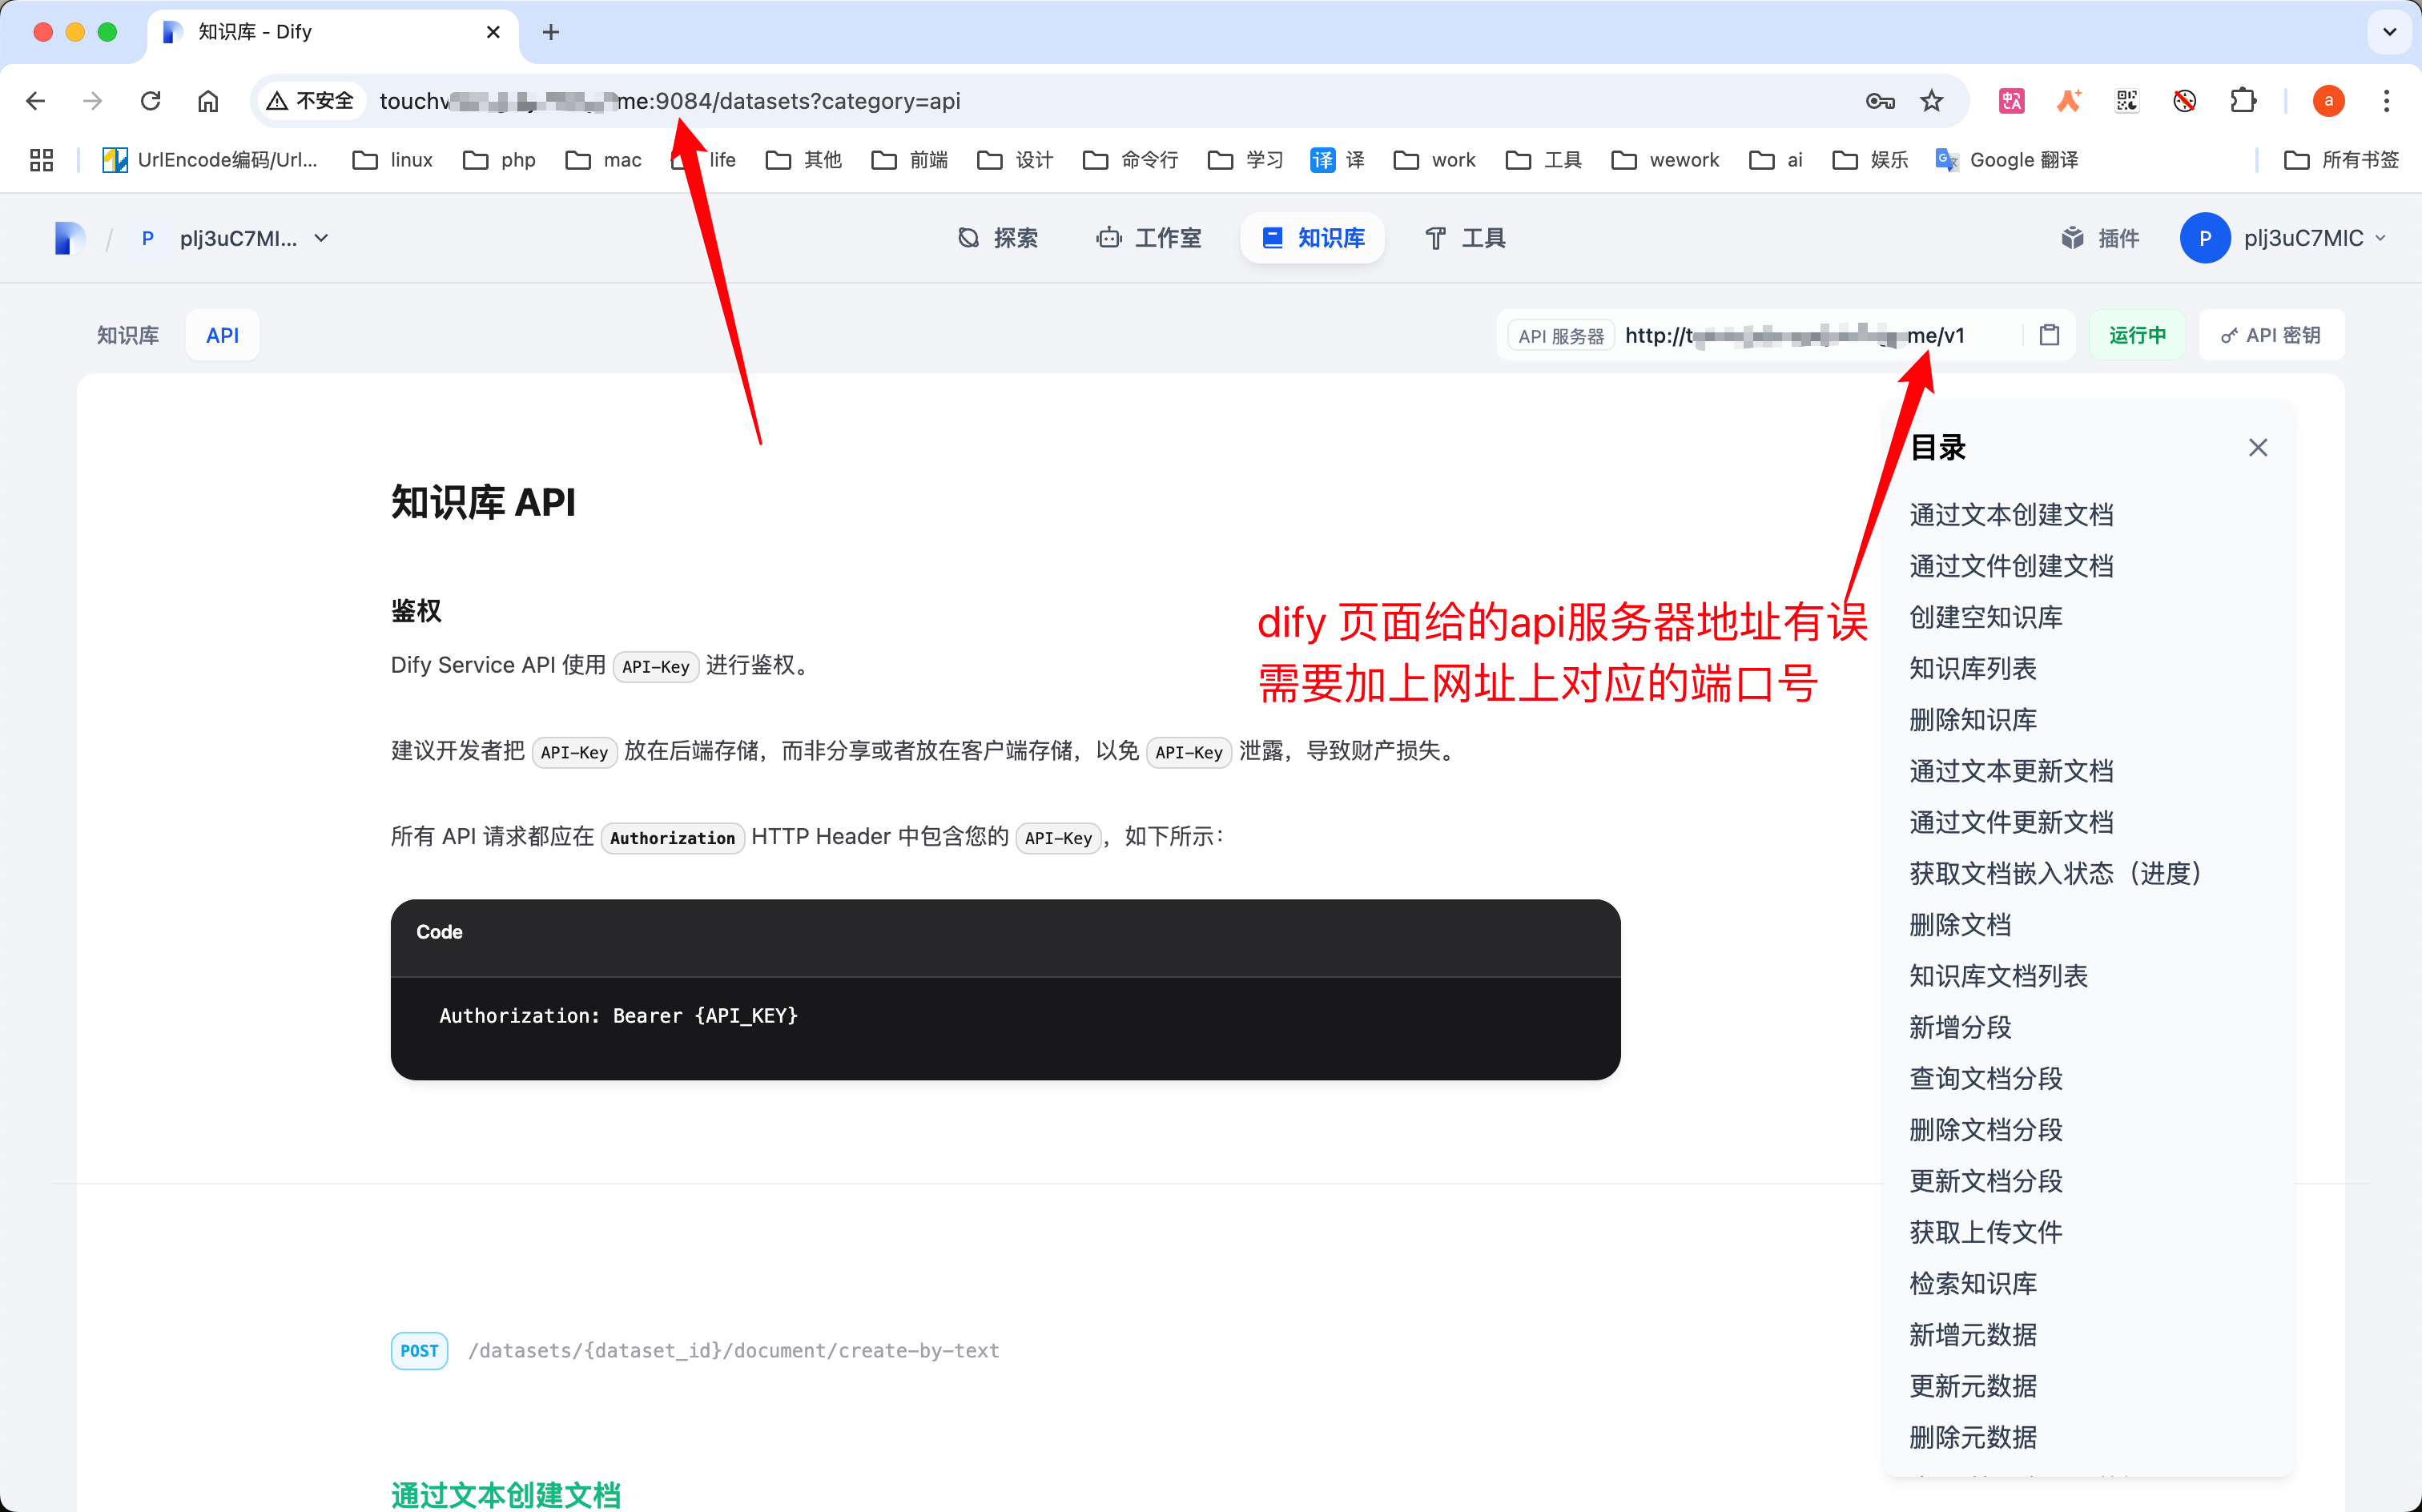Viewport: 2422px width, 1512px height.
Task: Go to the 探索 explore section
Action: [997, 238]
